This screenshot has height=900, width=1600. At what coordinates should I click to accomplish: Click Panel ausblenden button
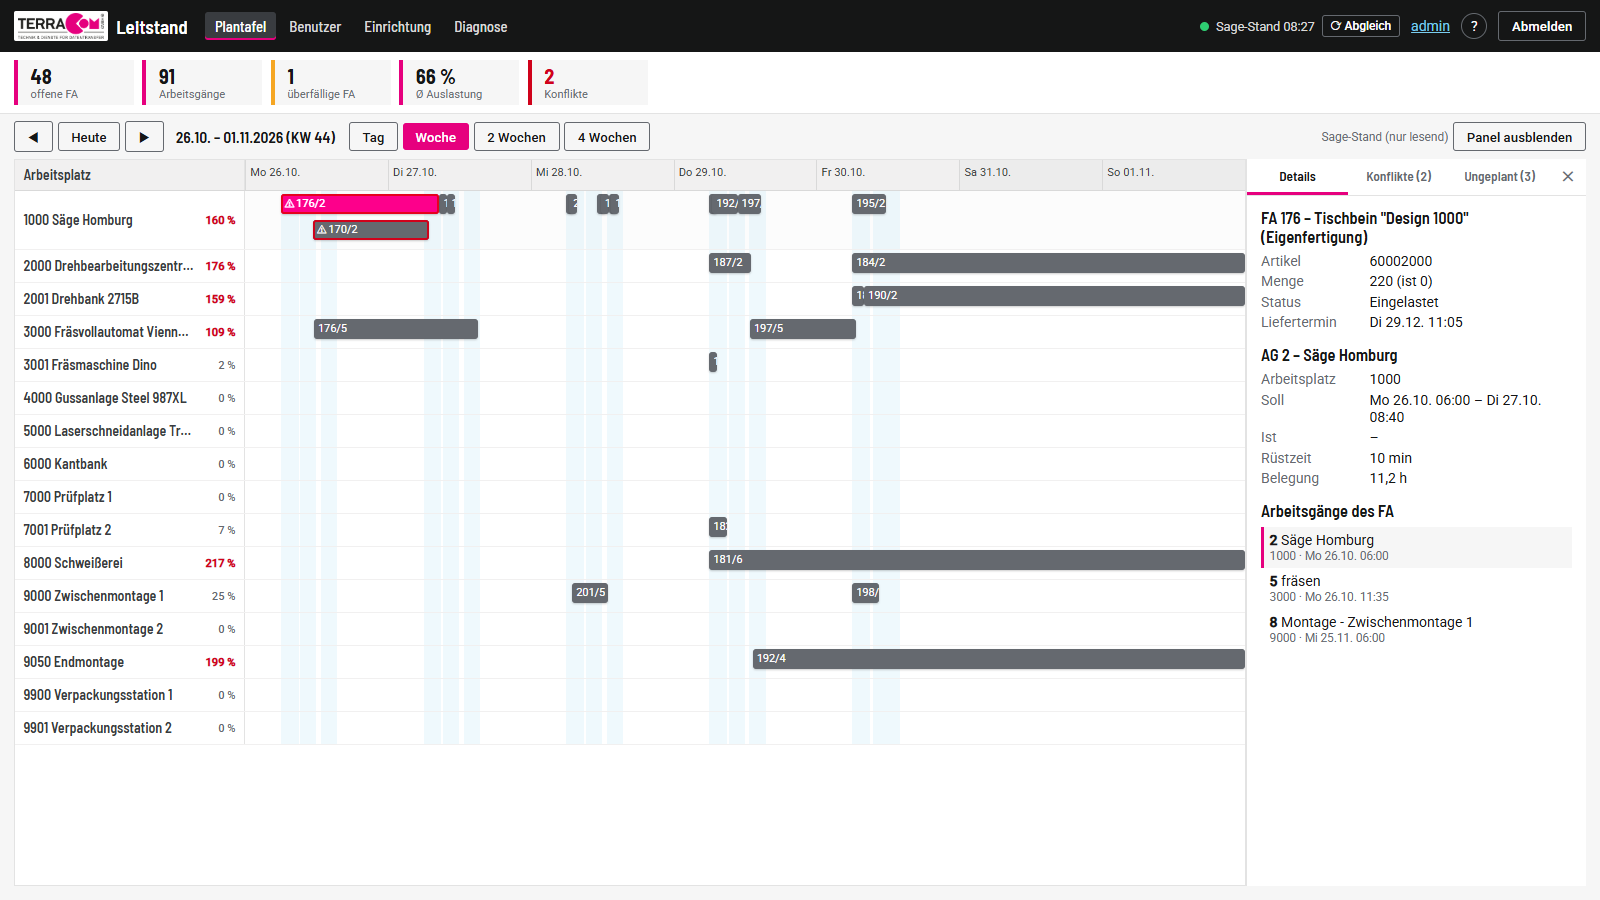1519,137
